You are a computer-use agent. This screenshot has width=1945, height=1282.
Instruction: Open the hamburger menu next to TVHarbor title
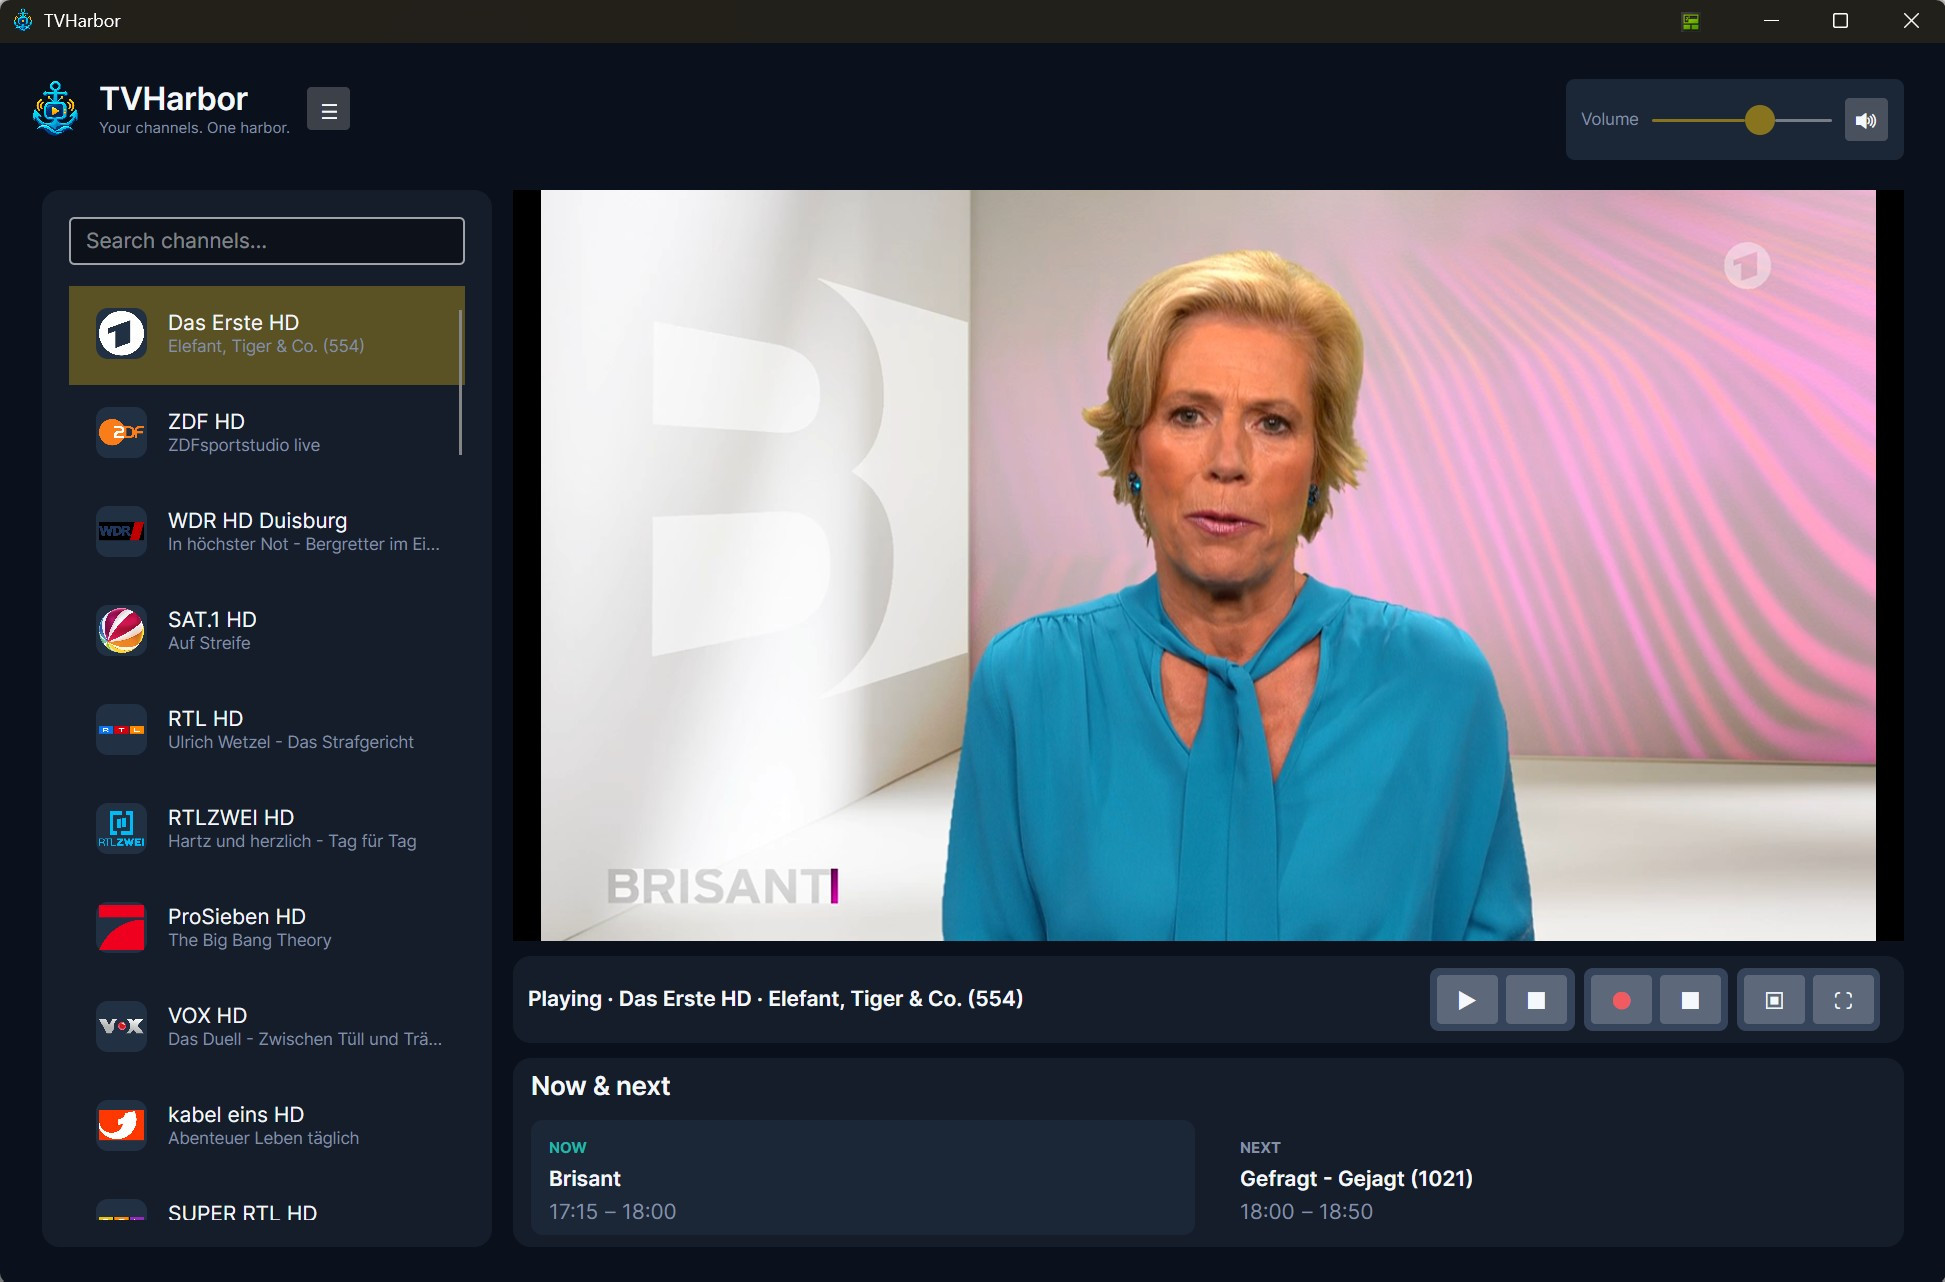328,109
